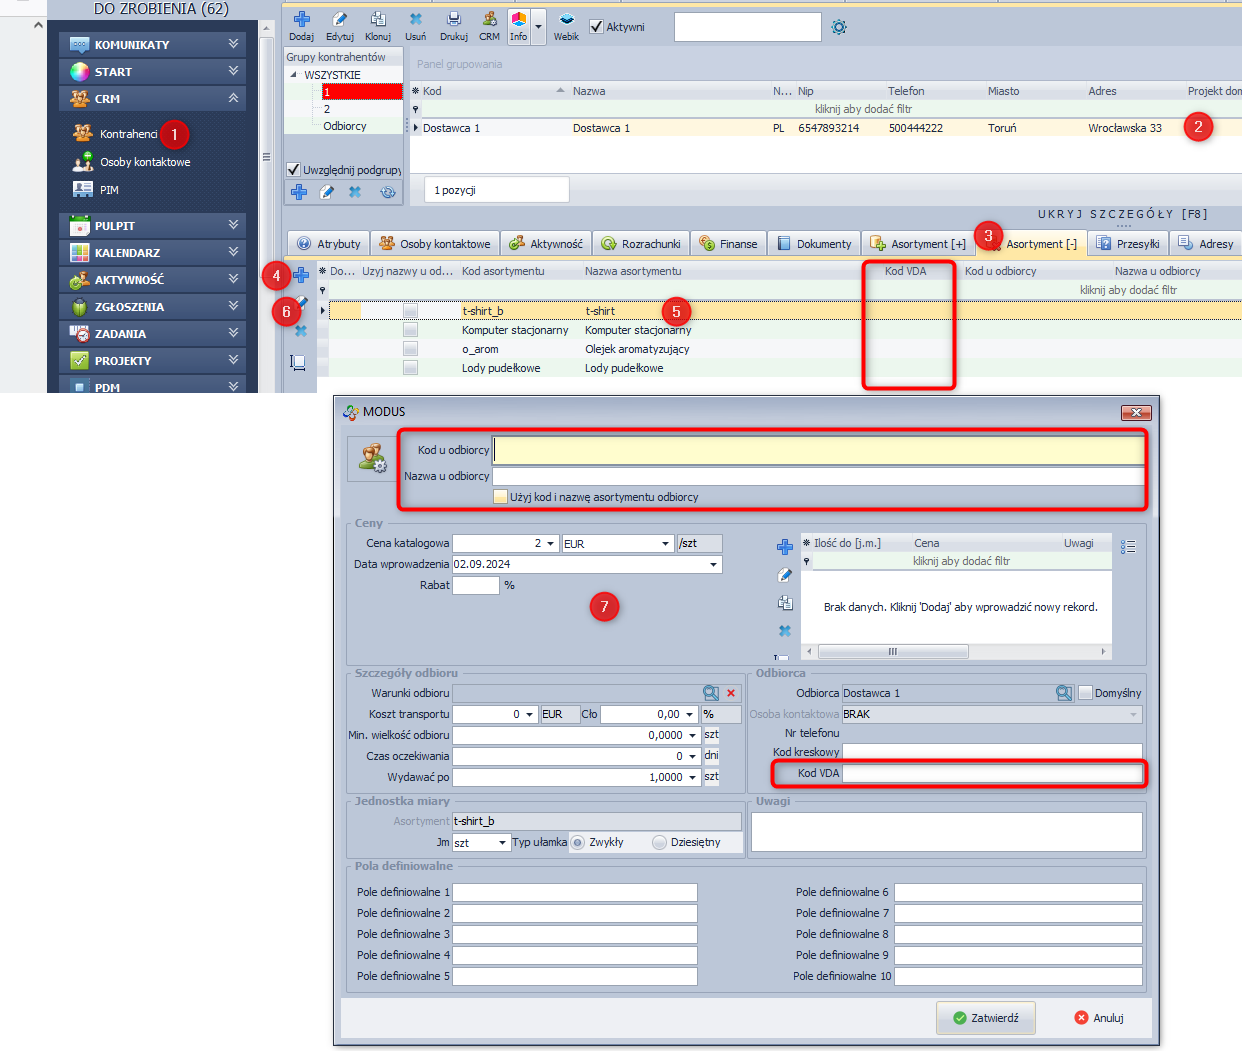Screen dimensions: 1242x1051
Task: Open the Jm unit dropdown
Action: click(502, 843)
